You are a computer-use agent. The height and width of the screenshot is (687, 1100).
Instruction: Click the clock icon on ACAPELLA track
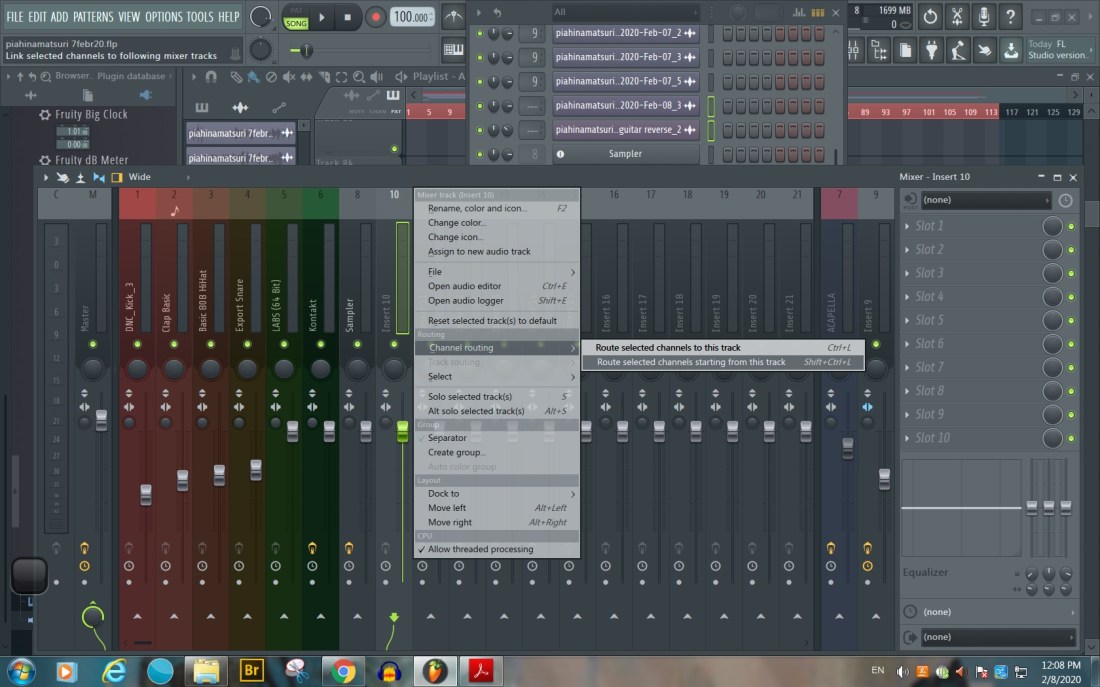(831, 566)
